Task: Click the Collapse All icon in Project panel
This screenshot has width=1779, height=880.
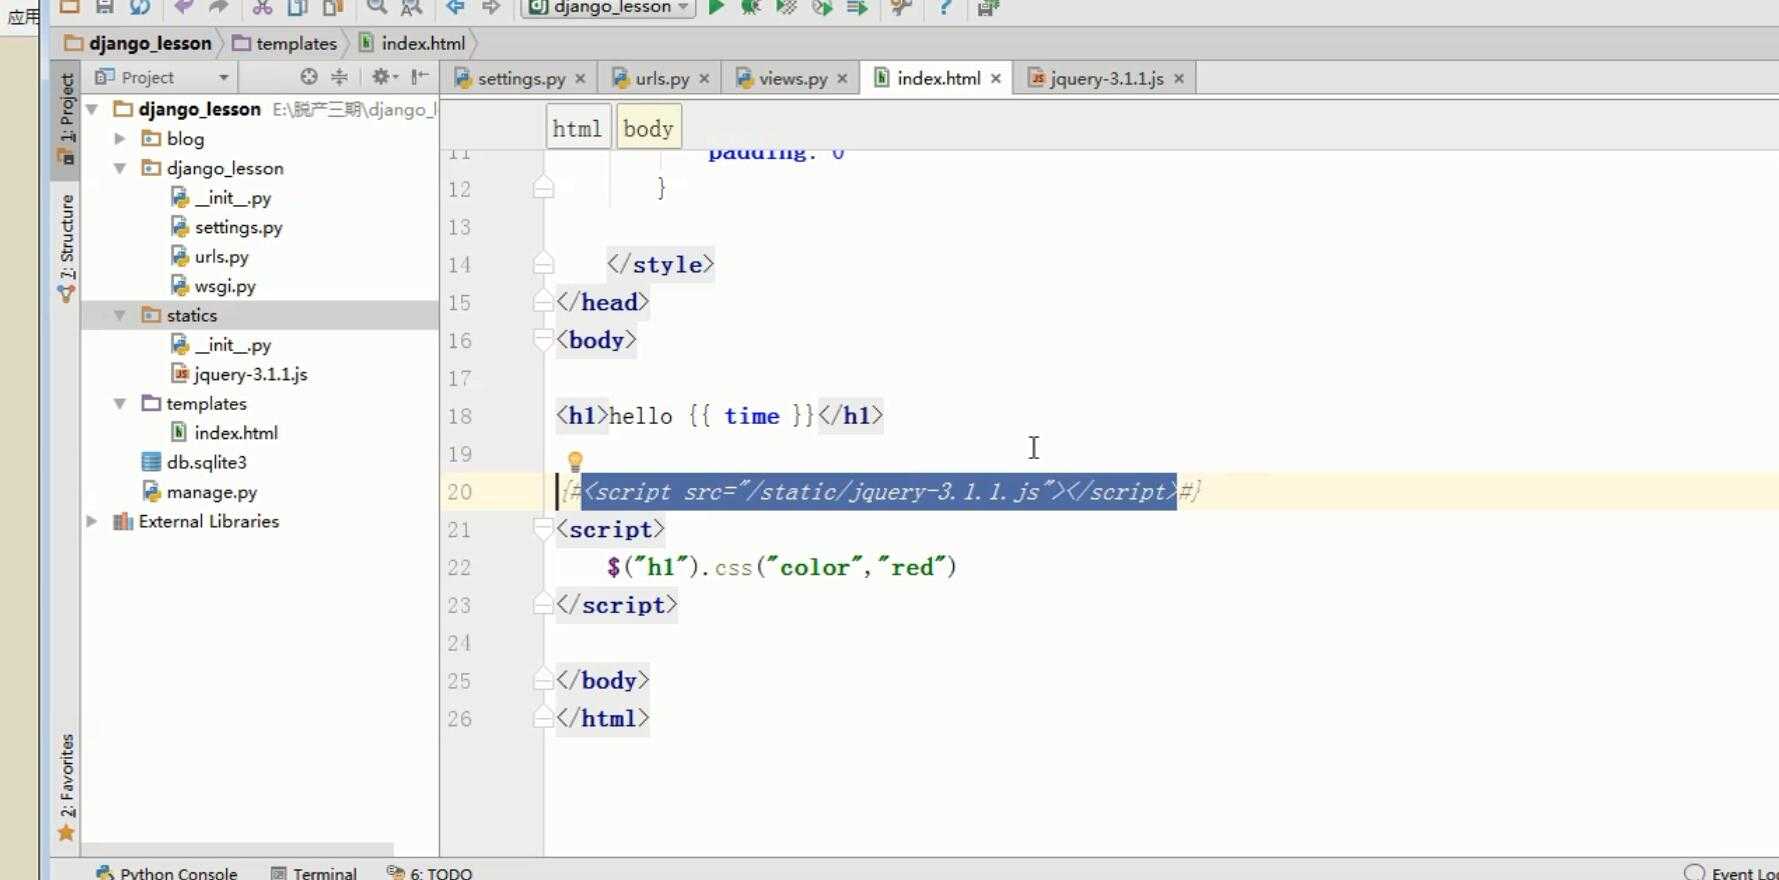Action: pyautogui.click(x=340, y=77)
